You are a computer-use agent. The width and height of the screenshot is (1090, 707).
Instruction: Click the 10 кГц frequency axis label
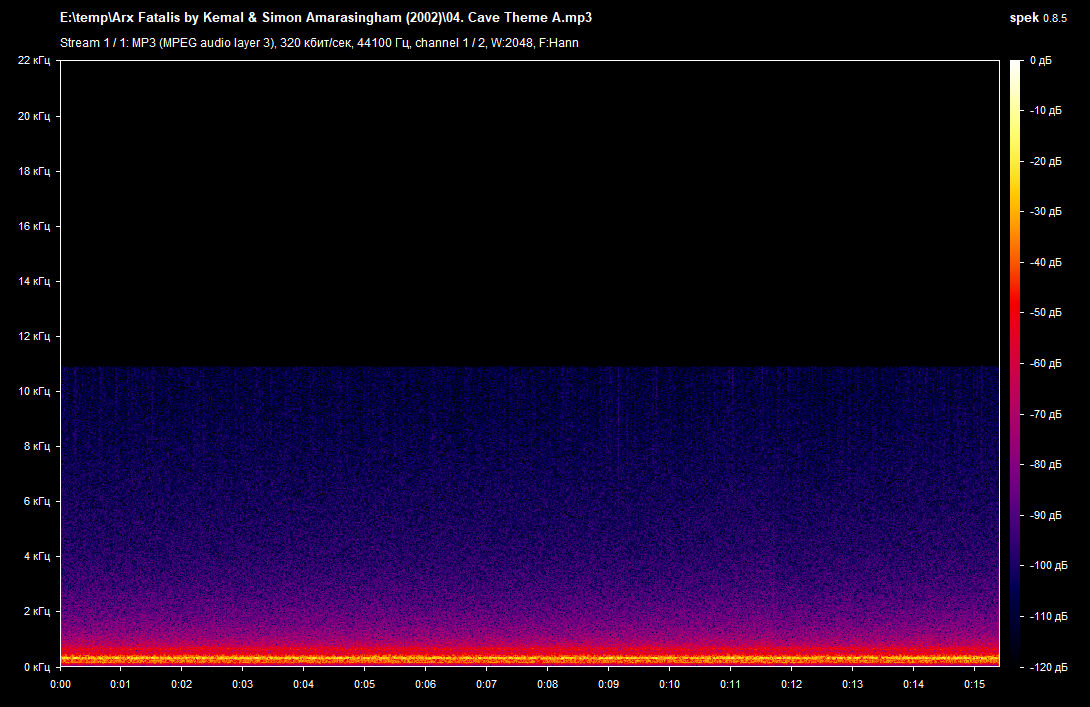pos(34,391)
